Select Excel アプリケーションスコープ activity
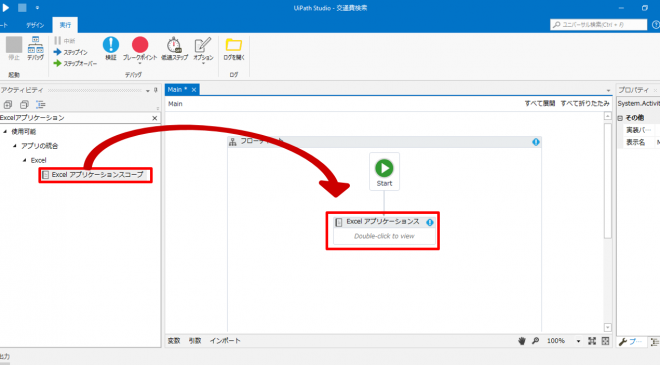Viewport: 660px width, 365px height. pos(95,175)
